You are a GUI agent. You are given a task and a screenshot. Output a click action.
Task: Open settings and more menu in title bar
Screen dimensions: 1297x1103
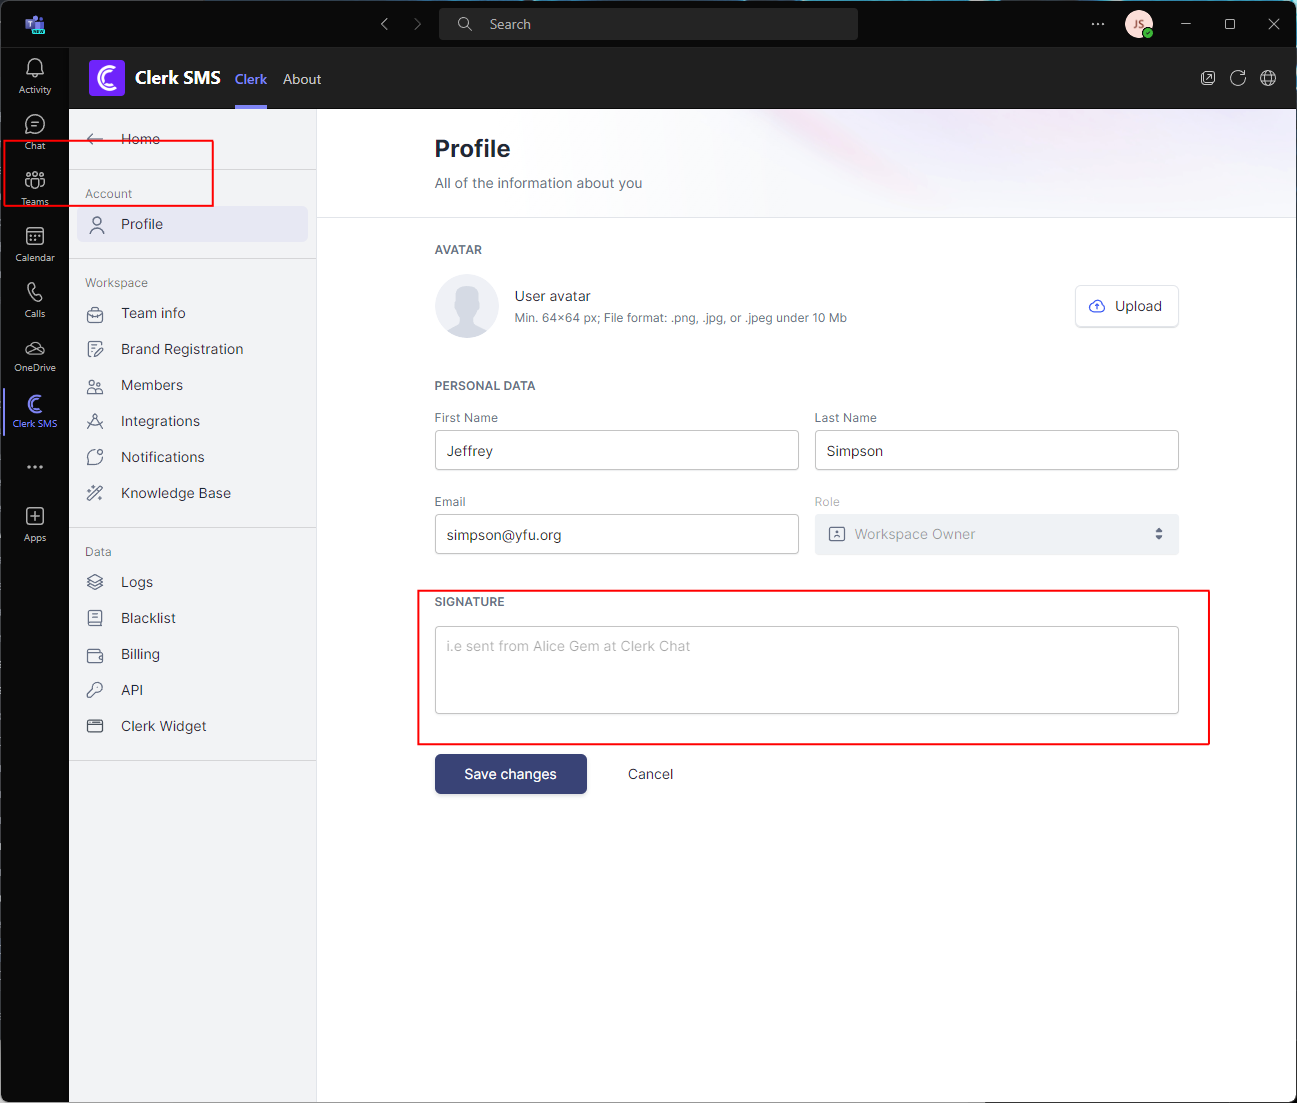pos(1098,24)
